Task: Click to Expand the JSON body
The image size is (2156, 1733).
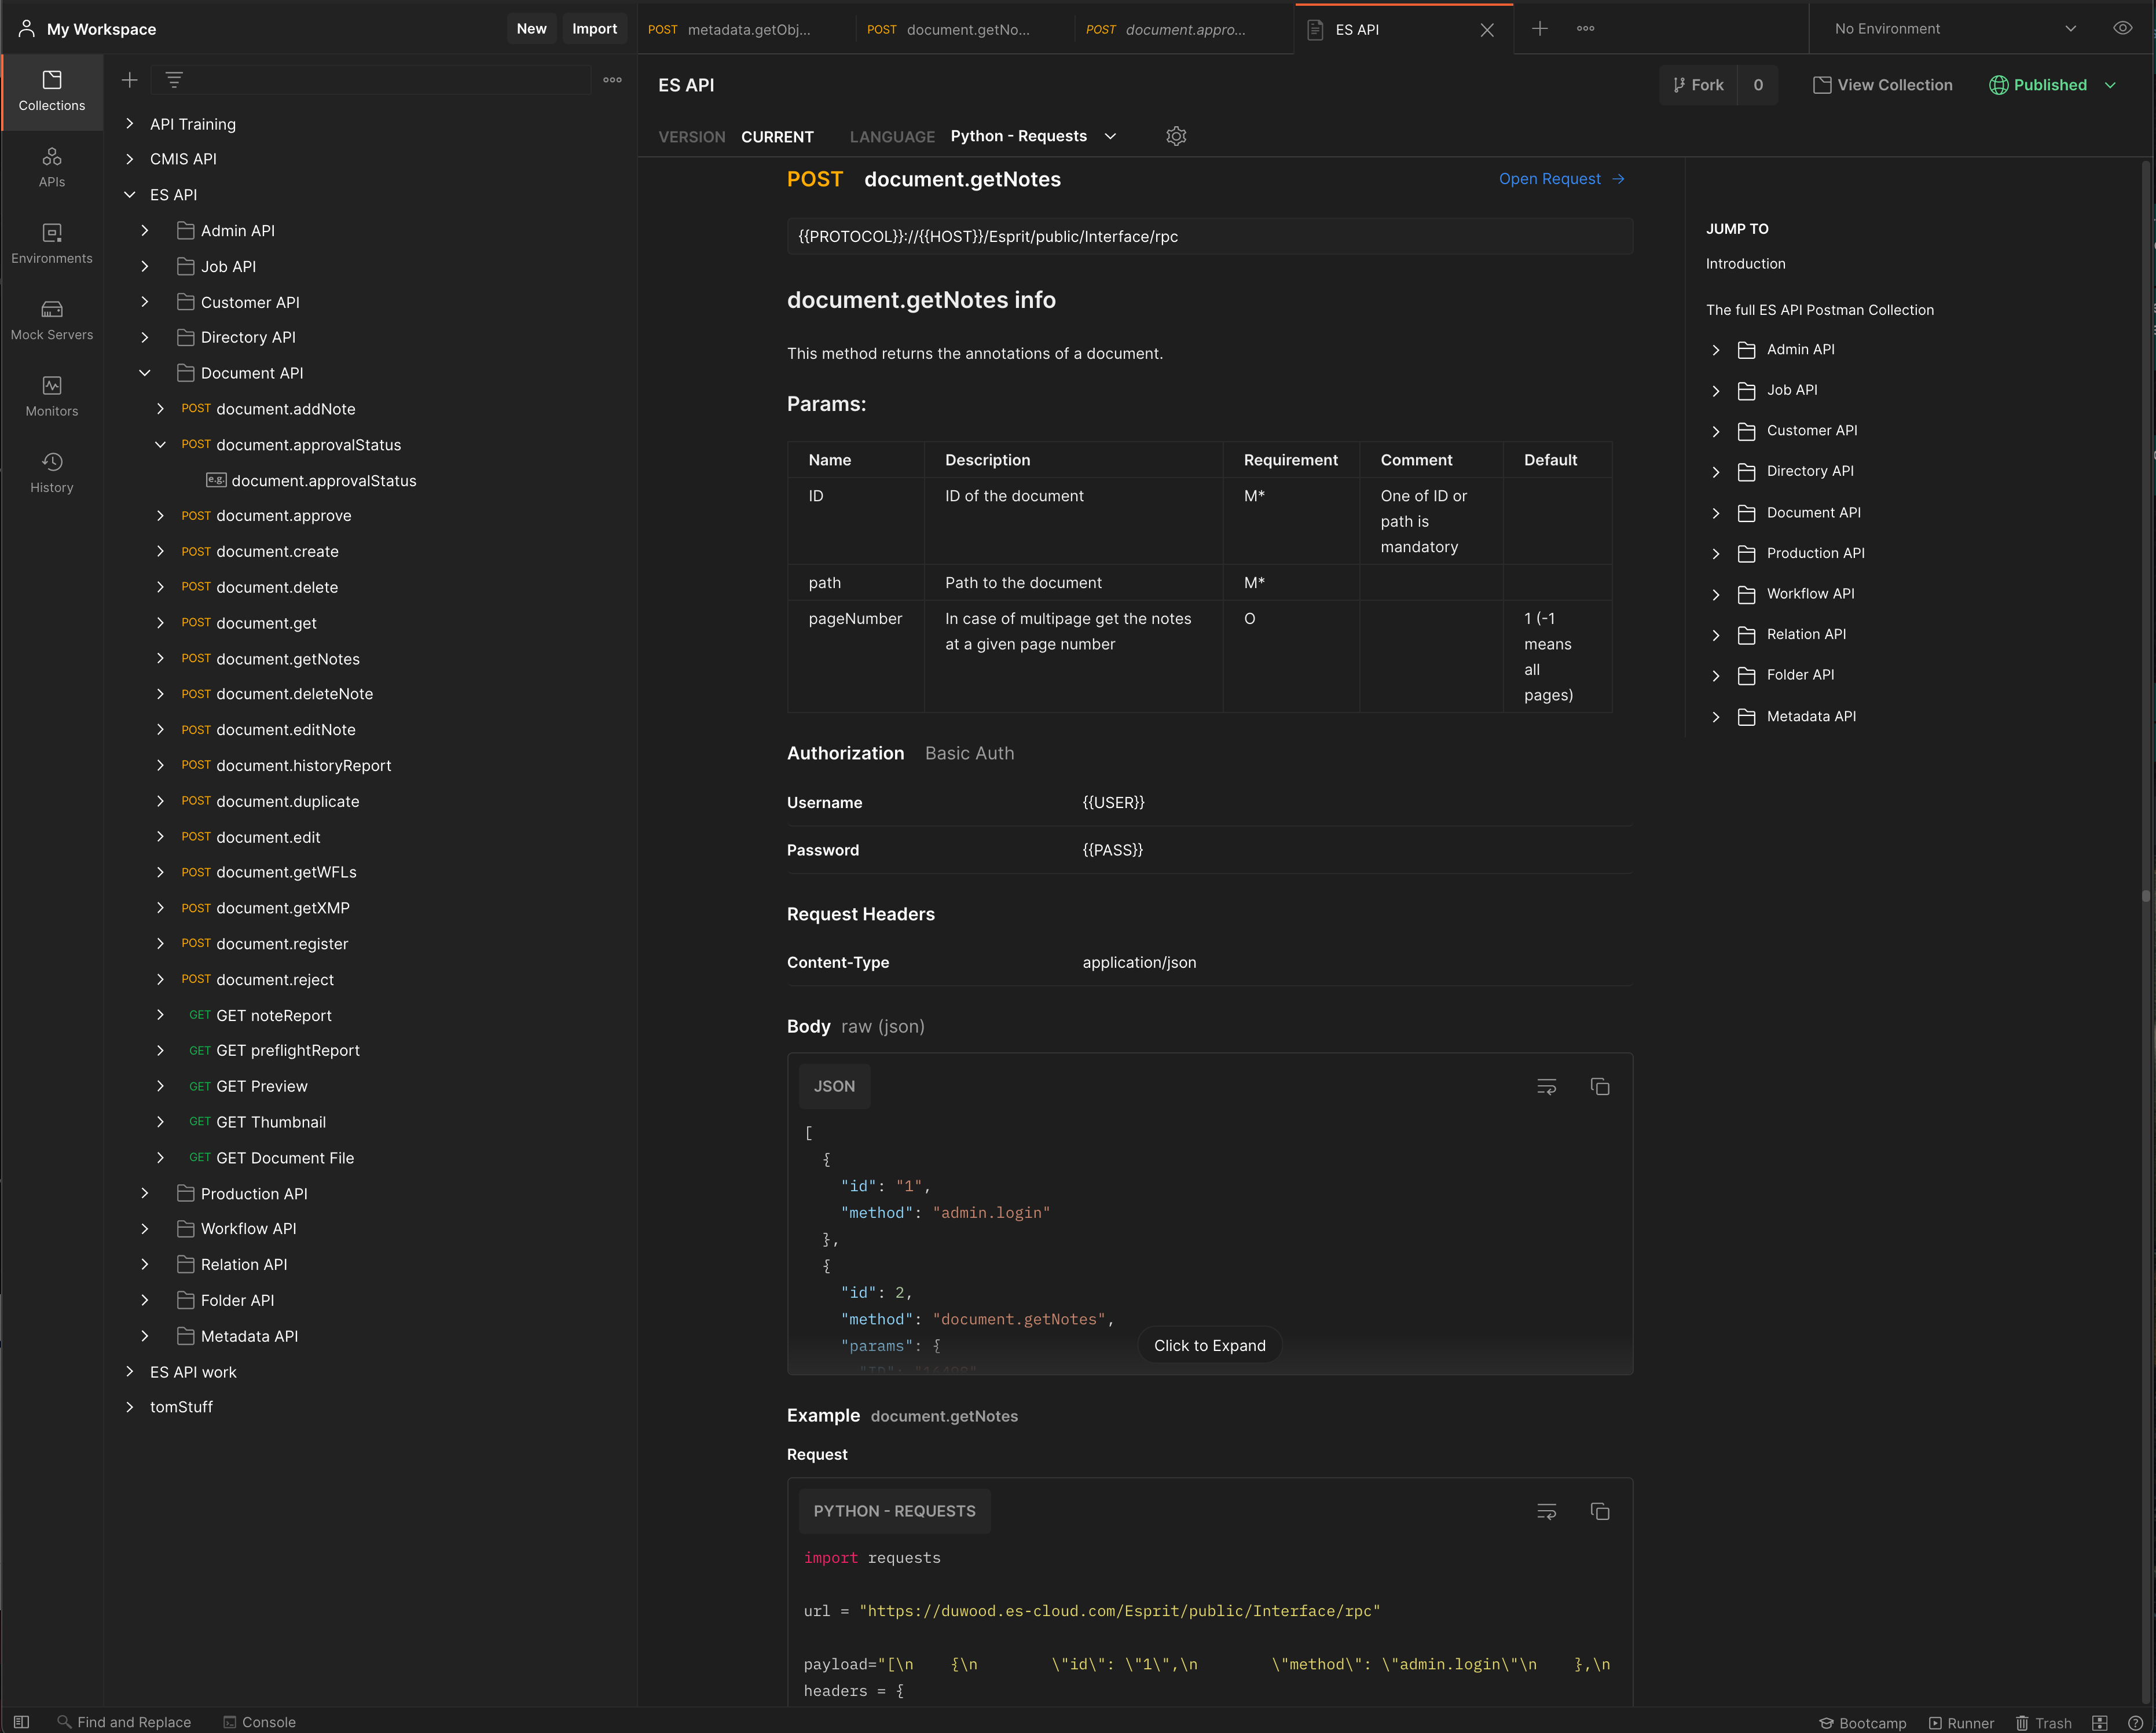Action: [1209, 1346]
